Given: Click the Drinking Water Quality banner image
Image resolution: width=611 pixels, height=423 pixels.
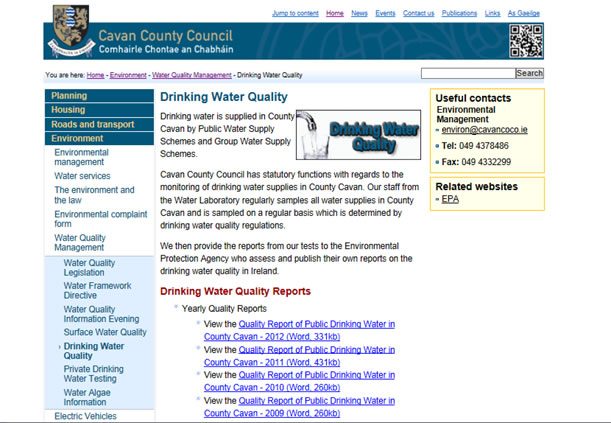Looking at the screenshot, I should (359, 135).
